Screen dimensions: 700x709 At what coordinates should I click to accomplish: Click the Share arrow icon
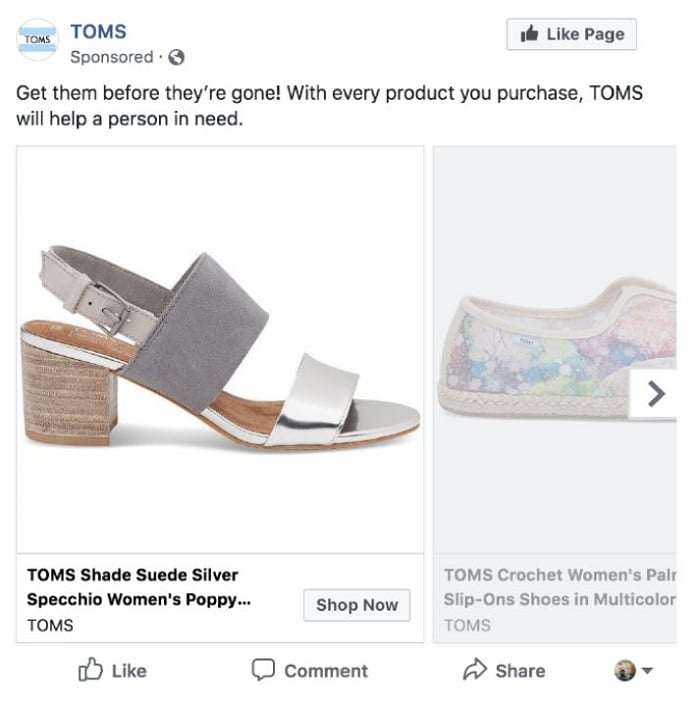(x=475, y=670)
